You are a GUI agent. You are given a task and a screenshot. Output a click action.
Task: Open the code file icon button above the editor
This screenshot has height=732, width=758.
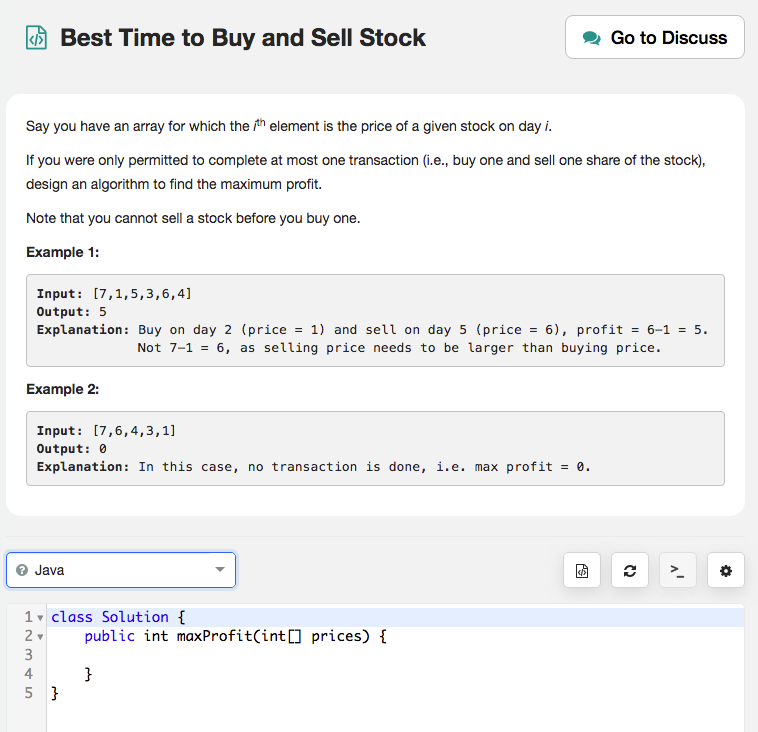pyautogui.click(x=582, y=571)
